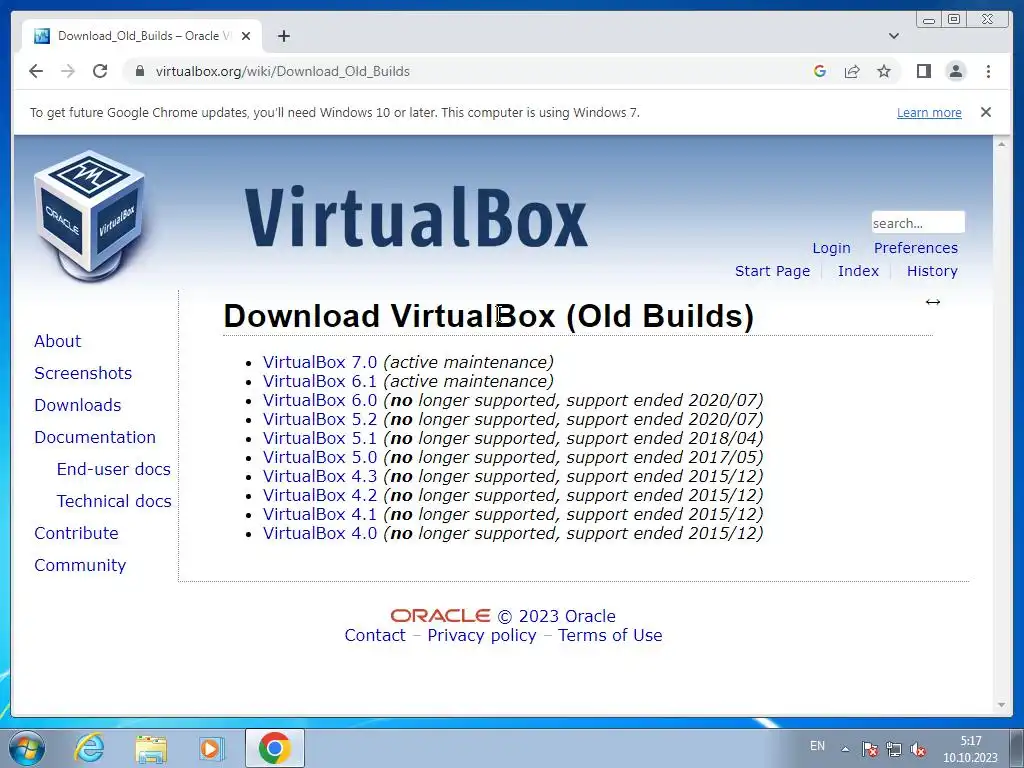Open VirtualBox 6.0 old builds
The image size is (1024, 768).
(320, 400)
